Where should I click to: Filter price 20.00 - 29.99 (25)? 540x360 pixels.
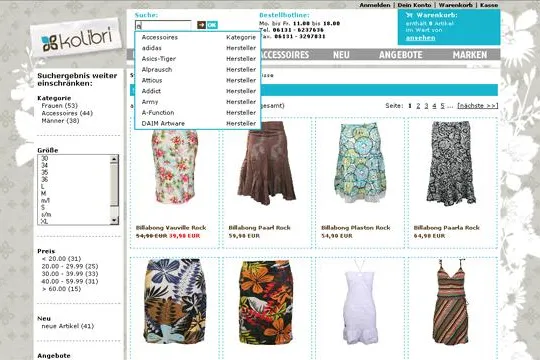coord(70,266)
